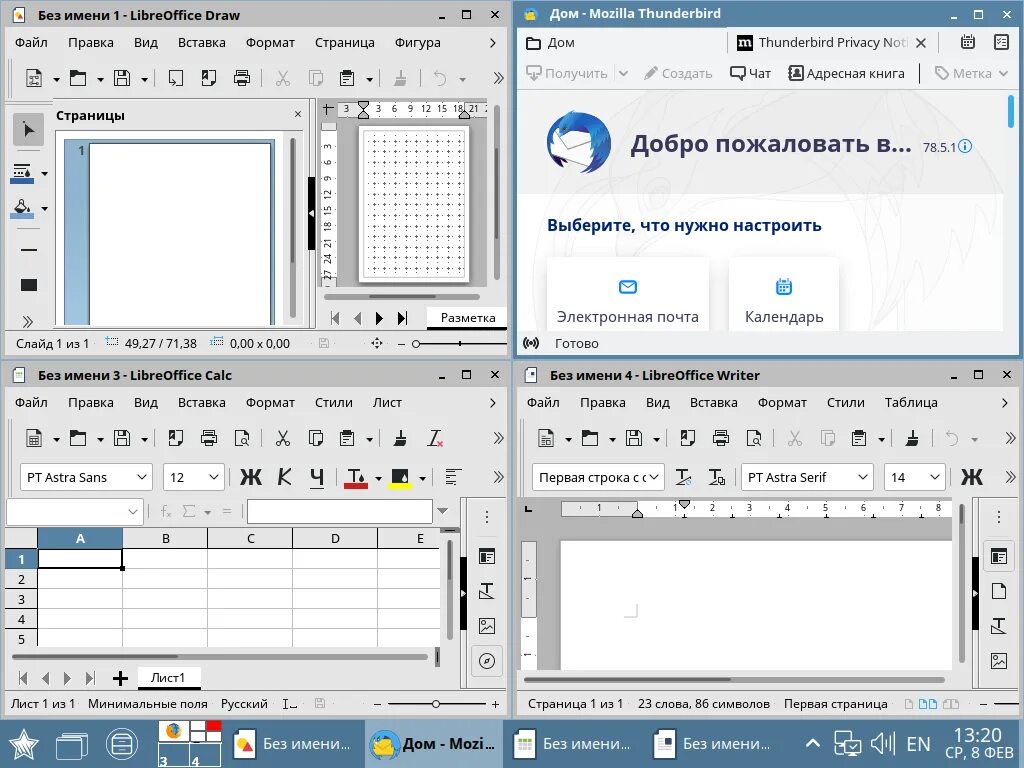Viewport: 1024px width, 768px height.
Task: Open the Calendar icon in Thunderbird tab bar
Action: (x=968, y=42)
